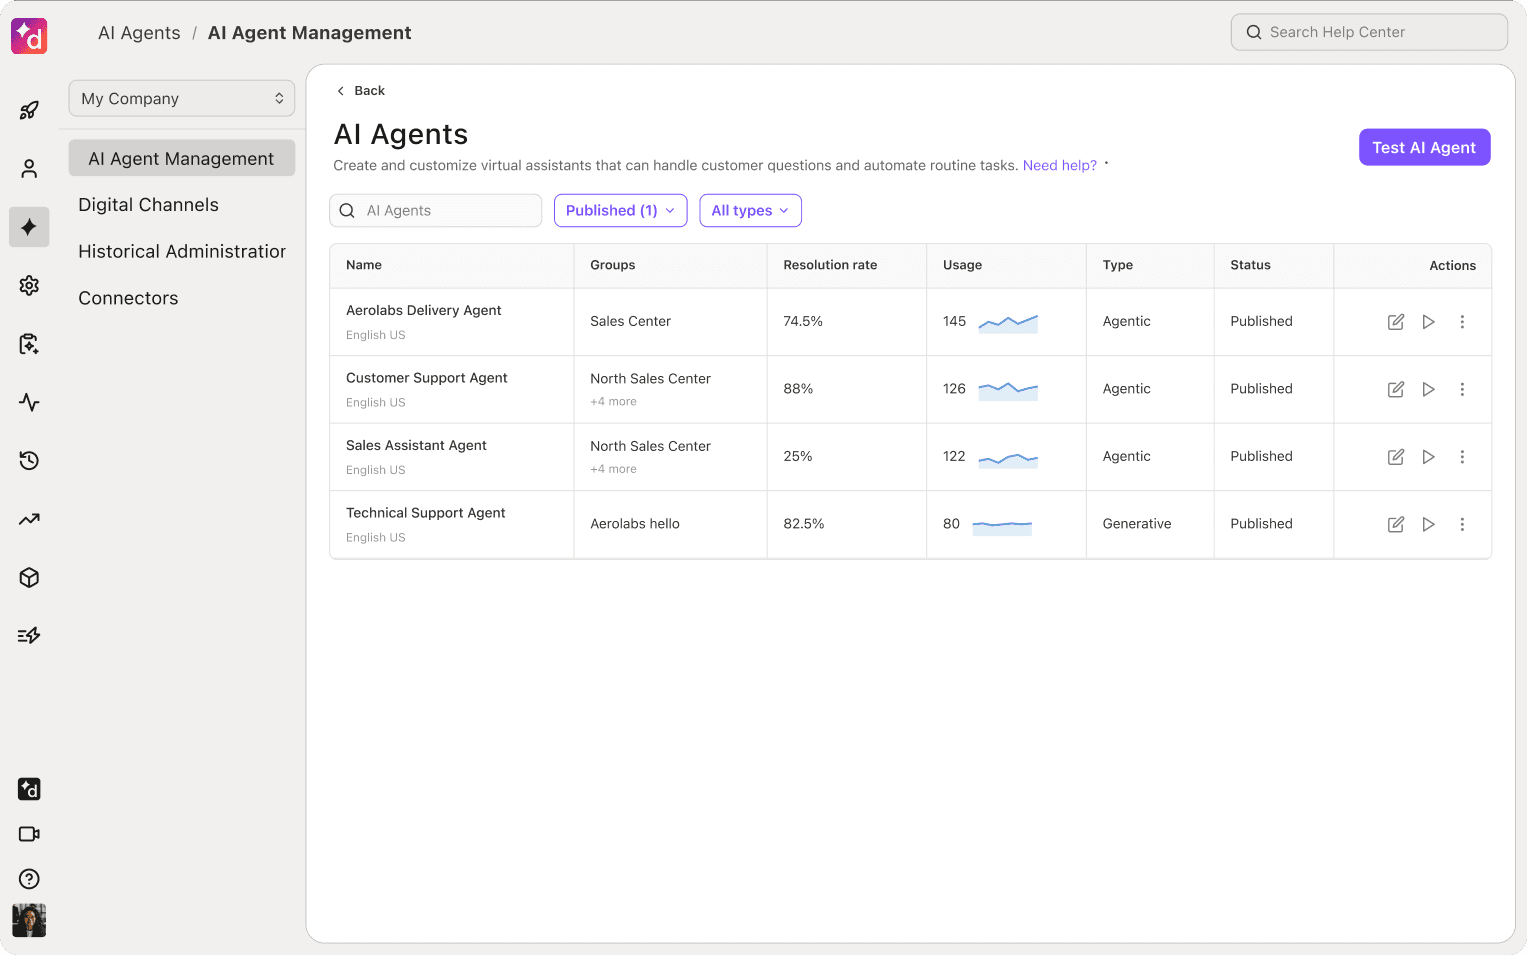
Task: Select AI Agent Management in side menu
Action: tap(182, 158)
